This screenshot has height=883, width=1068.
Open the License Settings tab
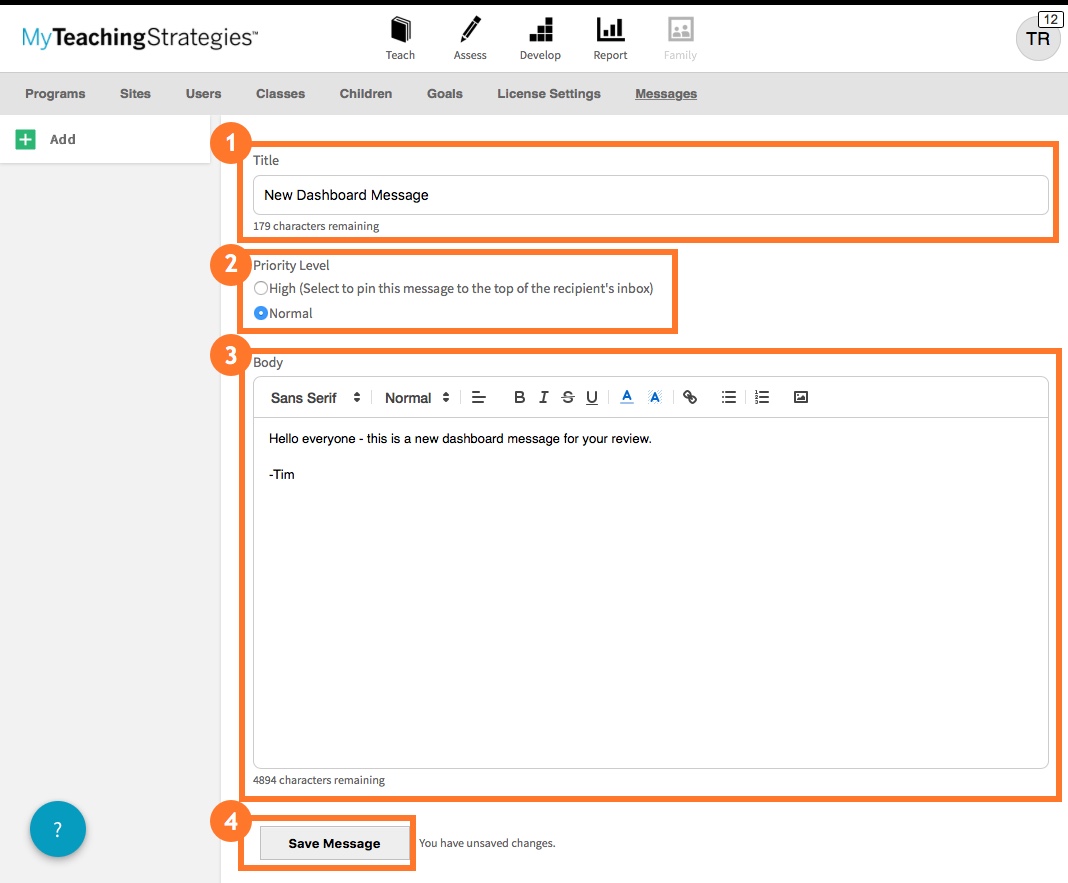(548, 93)
